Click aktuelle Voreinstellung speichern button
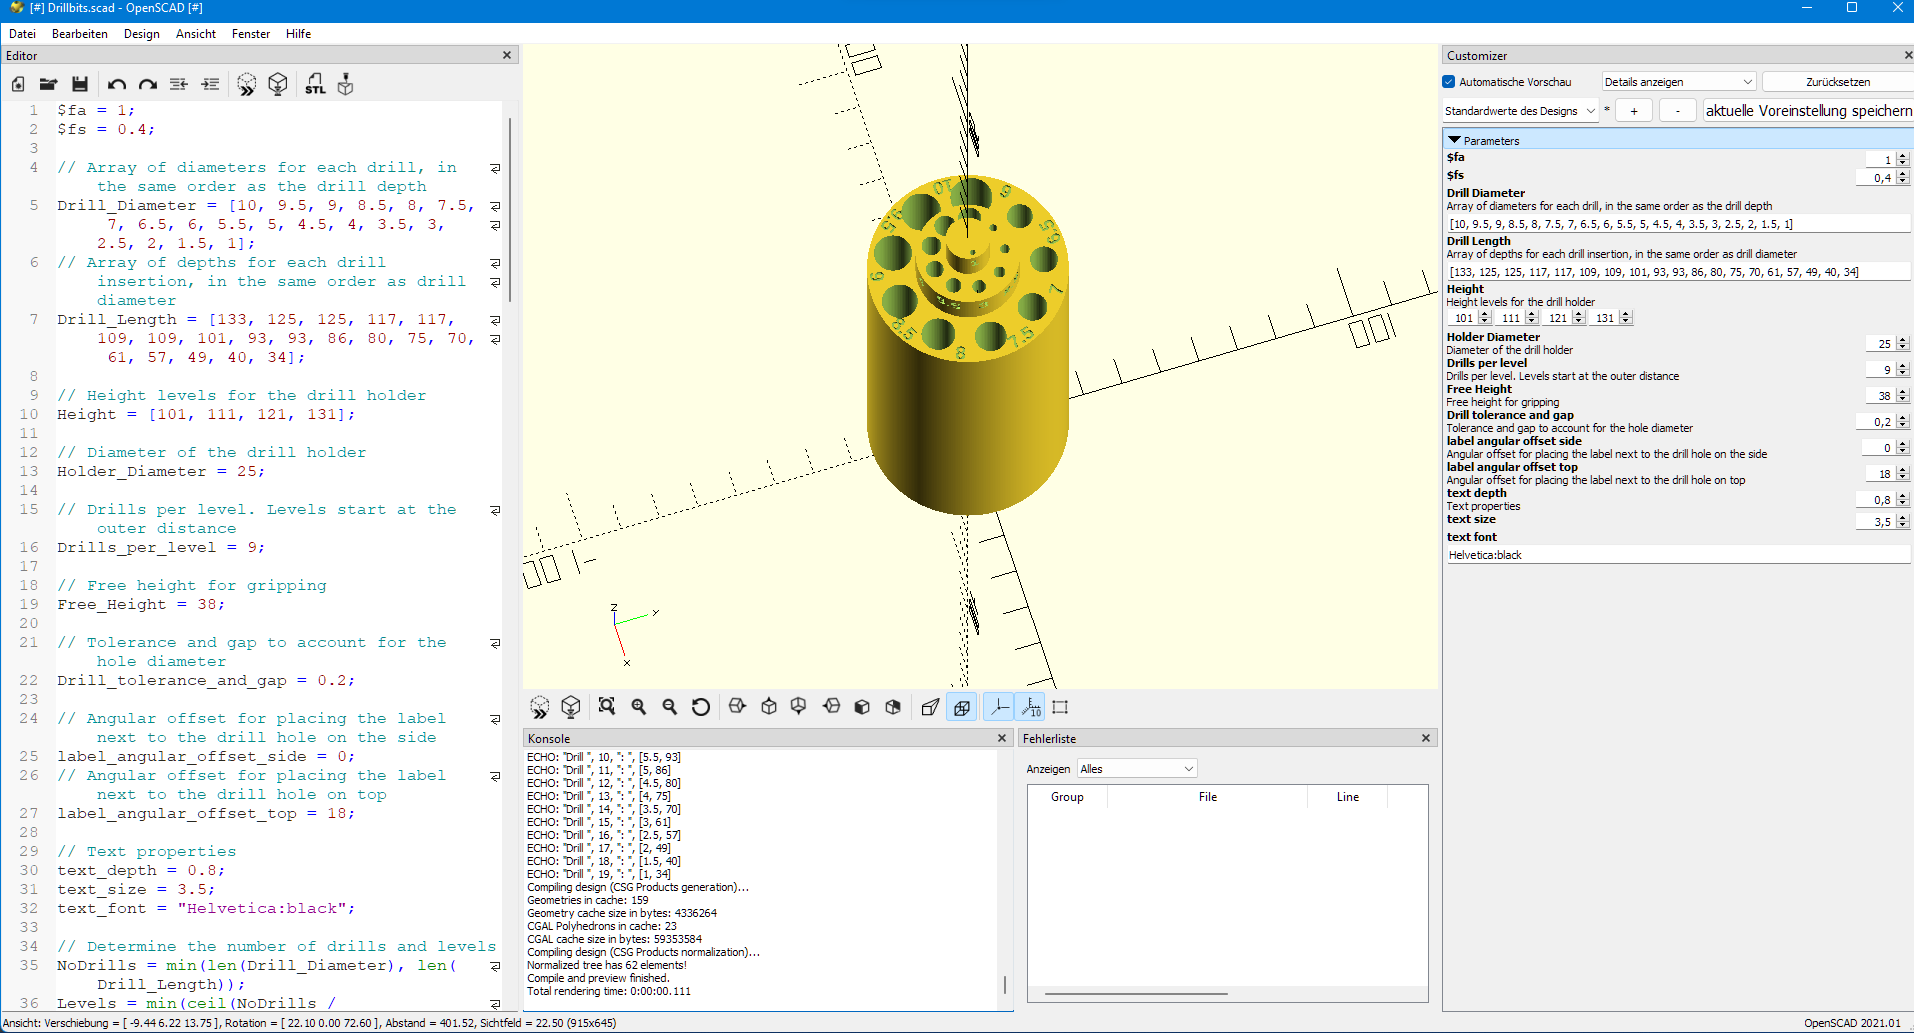The image size is (1914, 1033). tap(1808, 111)
